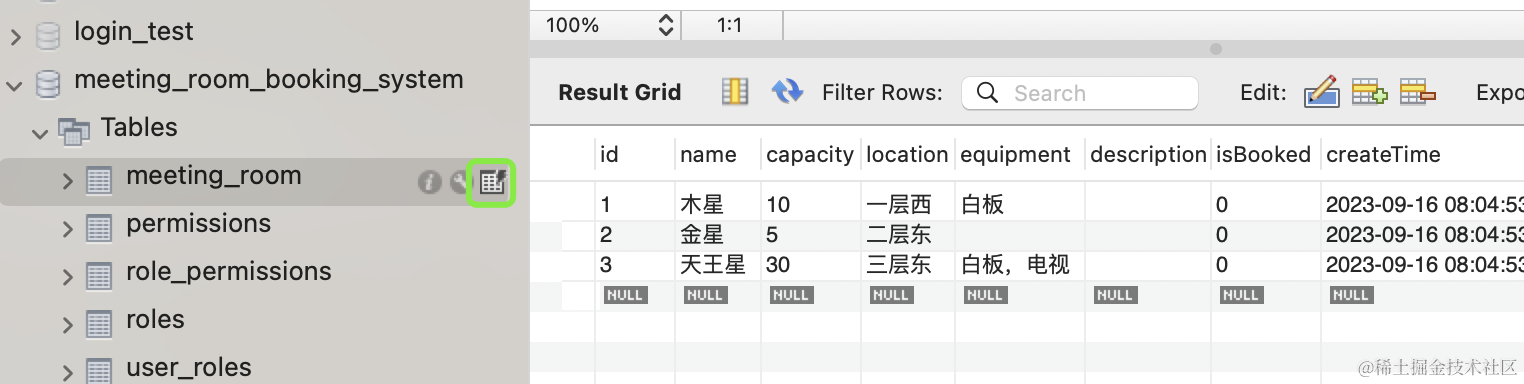Screen dimensions: 1524x384
Task: Delete selected rows icon in Edit
Action: [1418, 92]
